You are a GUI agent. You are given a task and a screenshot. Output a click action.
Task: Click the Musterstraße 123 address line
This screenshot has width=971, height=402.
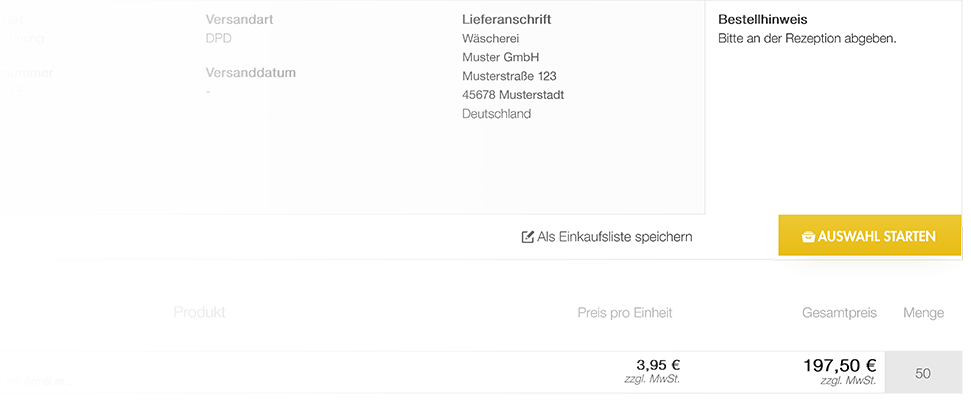tap(509, 76)
